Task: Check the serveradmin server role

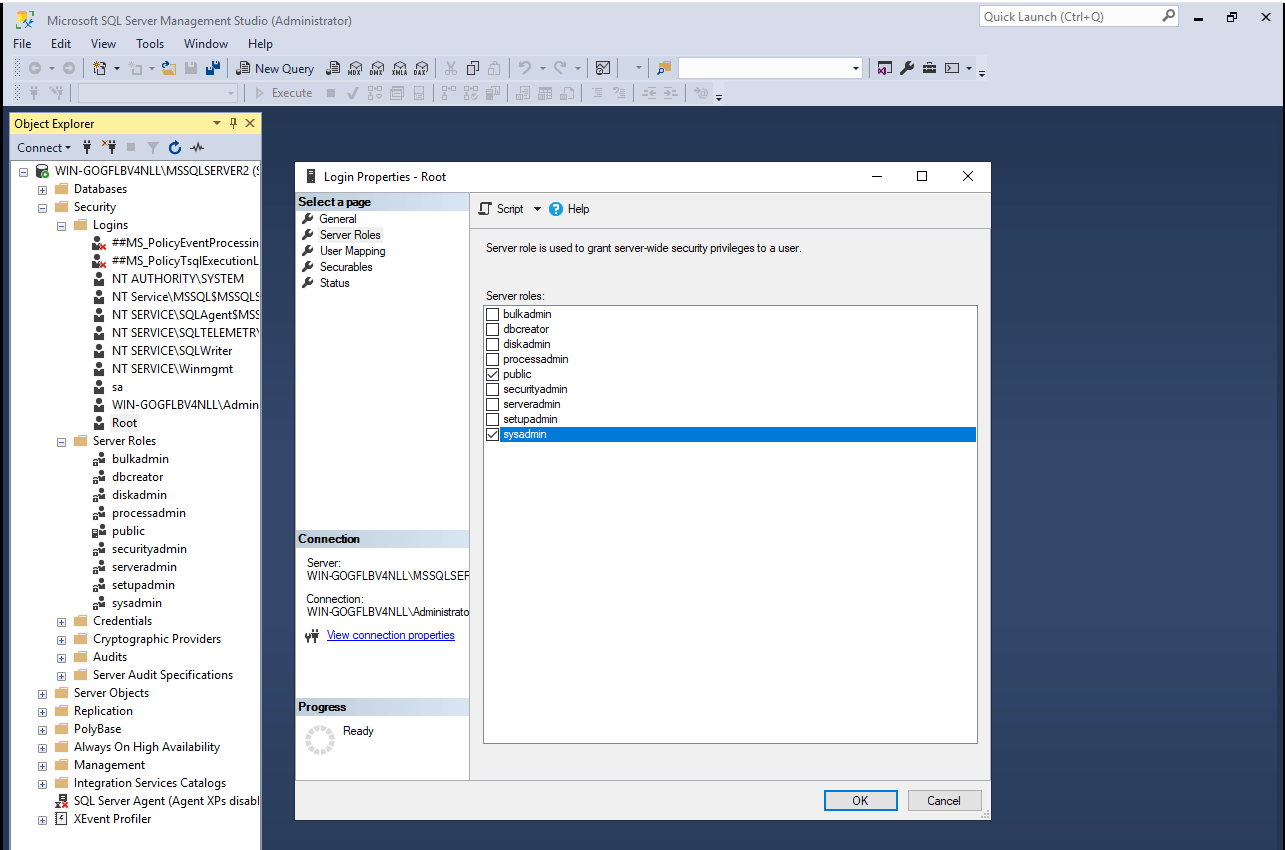Action: [492, 404]
